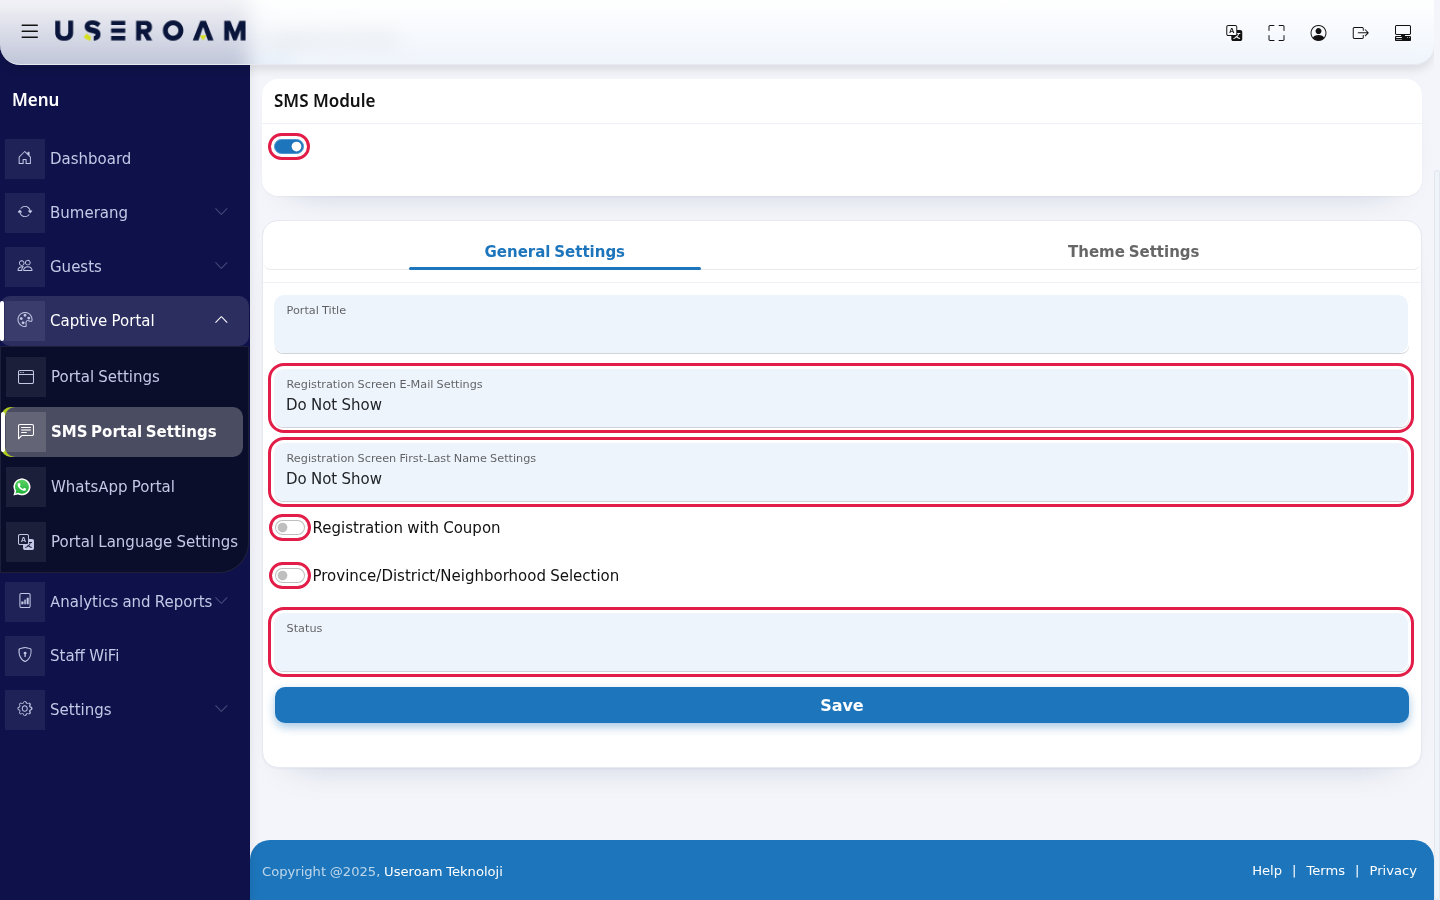Expand Analytics and Reports chevron
The height and width of the screenshot is (900, 1440).
(222, 601)
